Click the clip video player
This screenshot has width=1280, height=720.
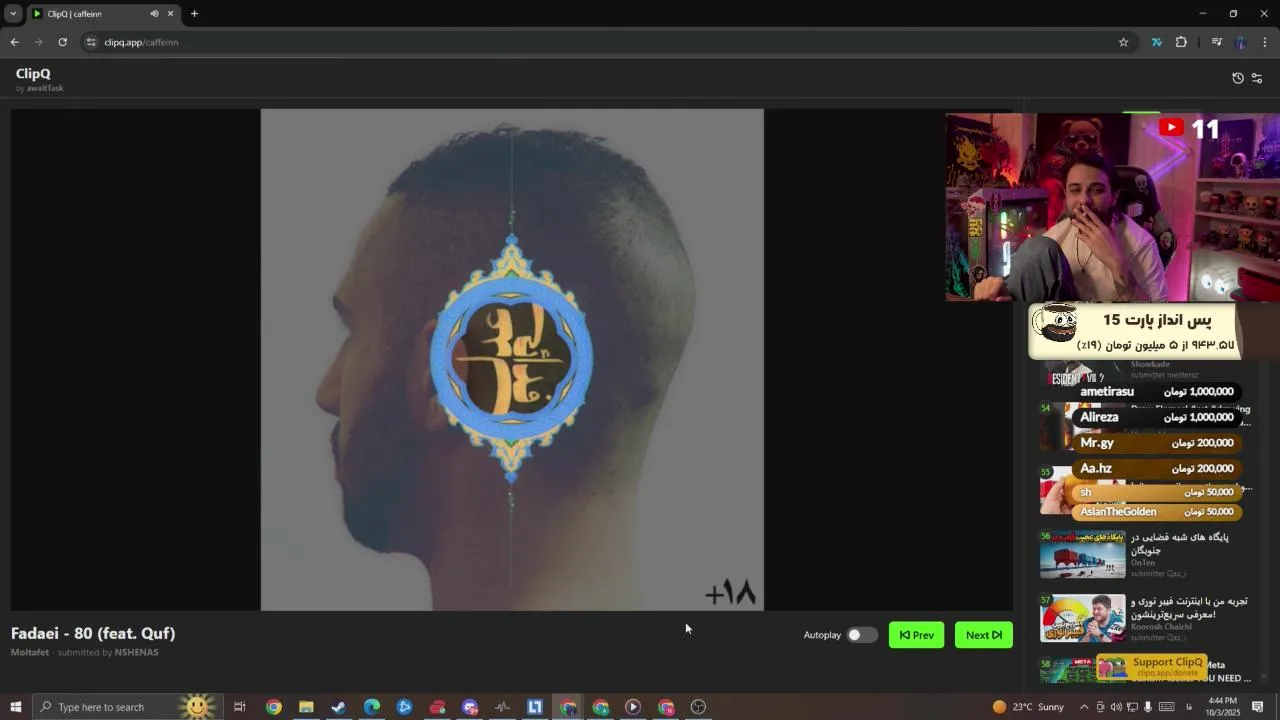[512, 360]
